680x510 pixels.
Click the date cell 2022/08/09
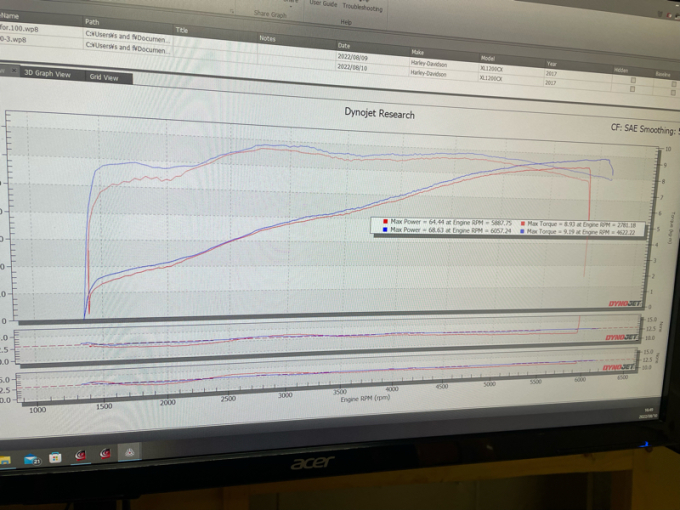point(352,57)
